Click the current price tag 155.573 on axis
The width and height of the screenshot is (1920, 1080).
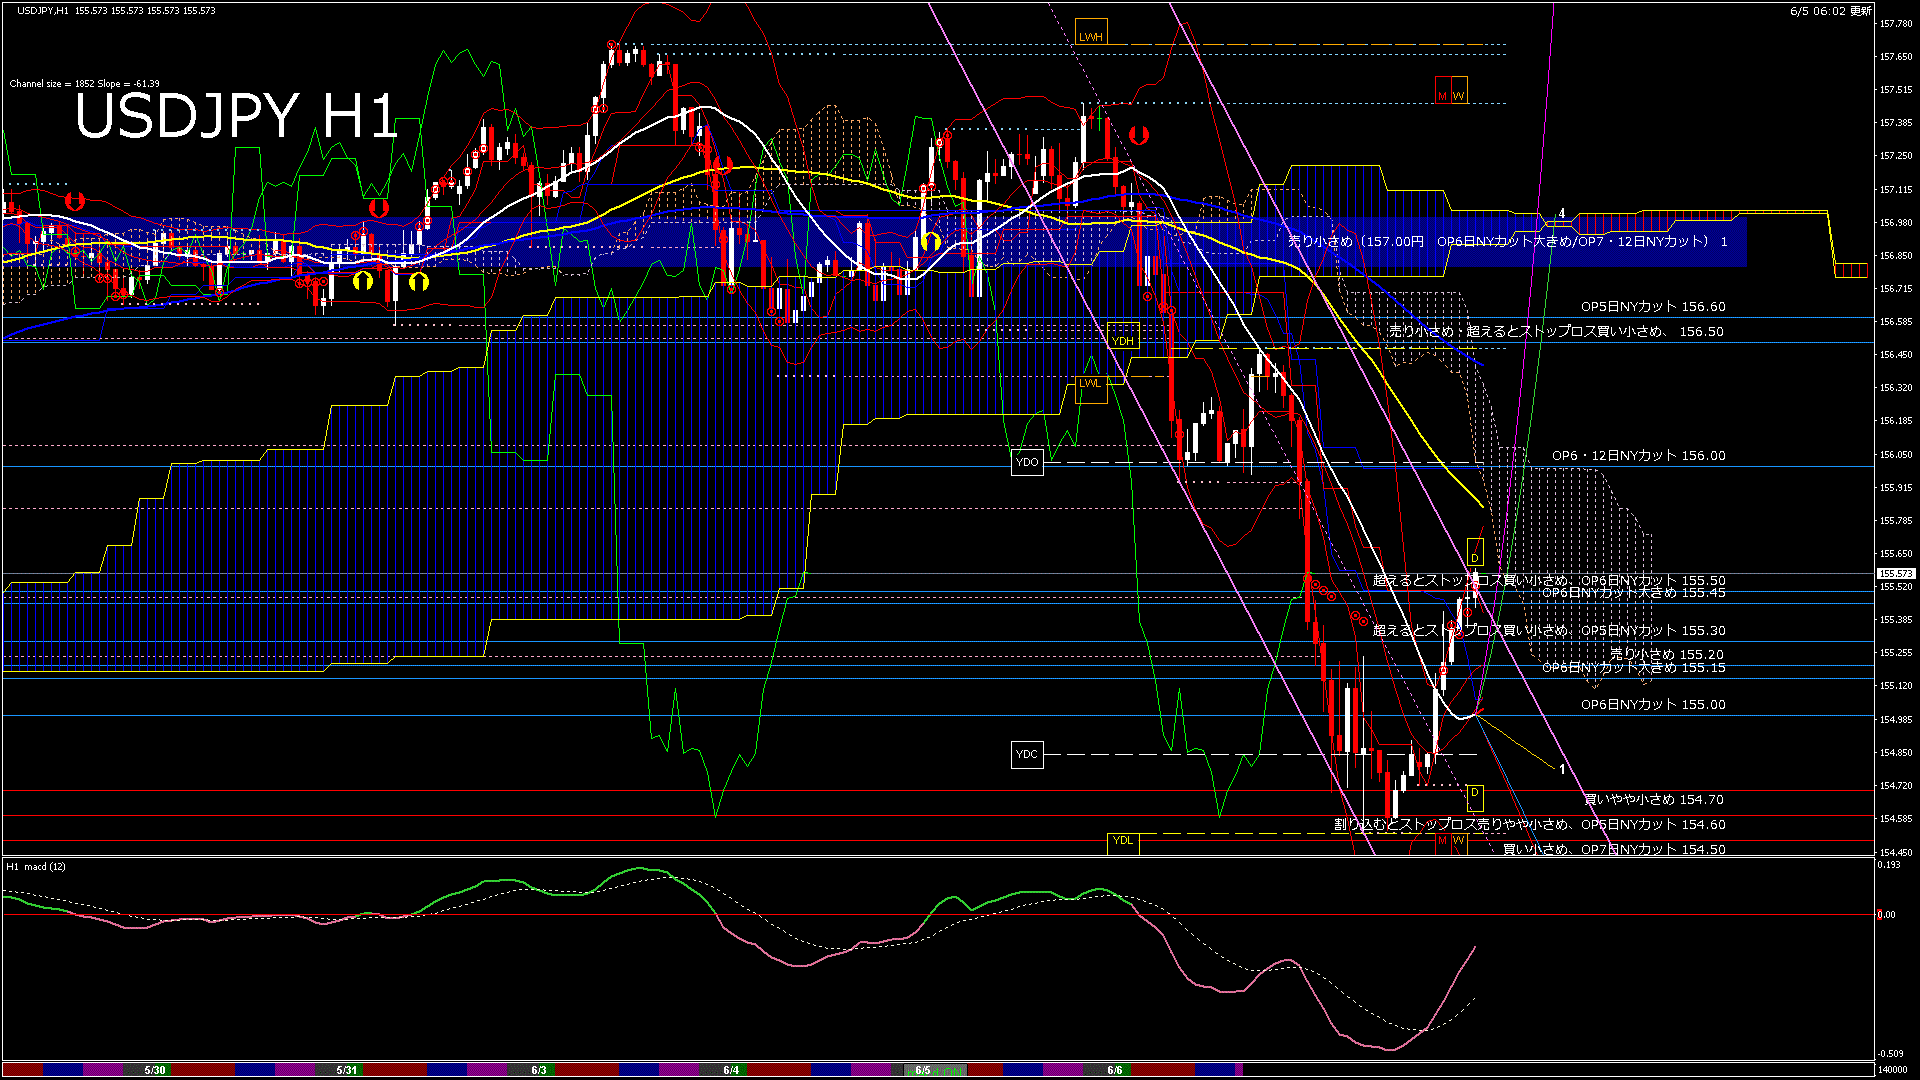tap(1896, 573)
